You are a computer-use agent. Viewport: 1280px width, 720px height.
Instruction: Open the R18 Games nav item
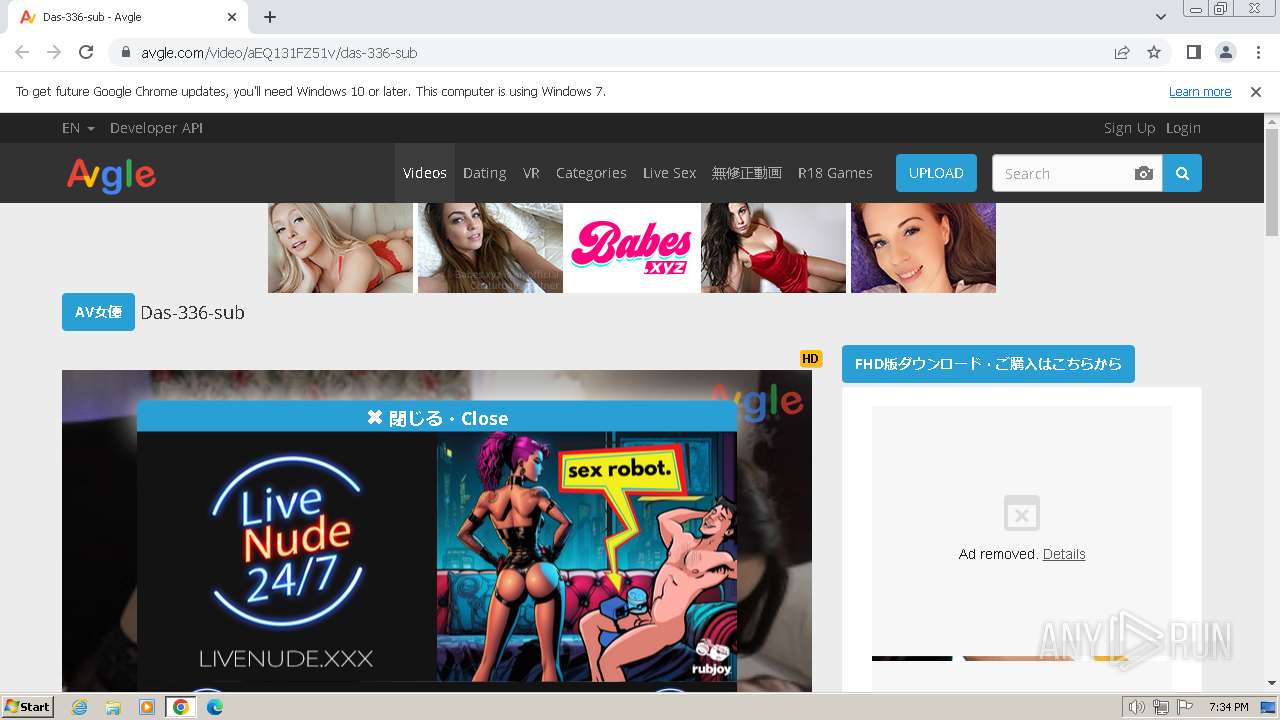tap(835, 173)
